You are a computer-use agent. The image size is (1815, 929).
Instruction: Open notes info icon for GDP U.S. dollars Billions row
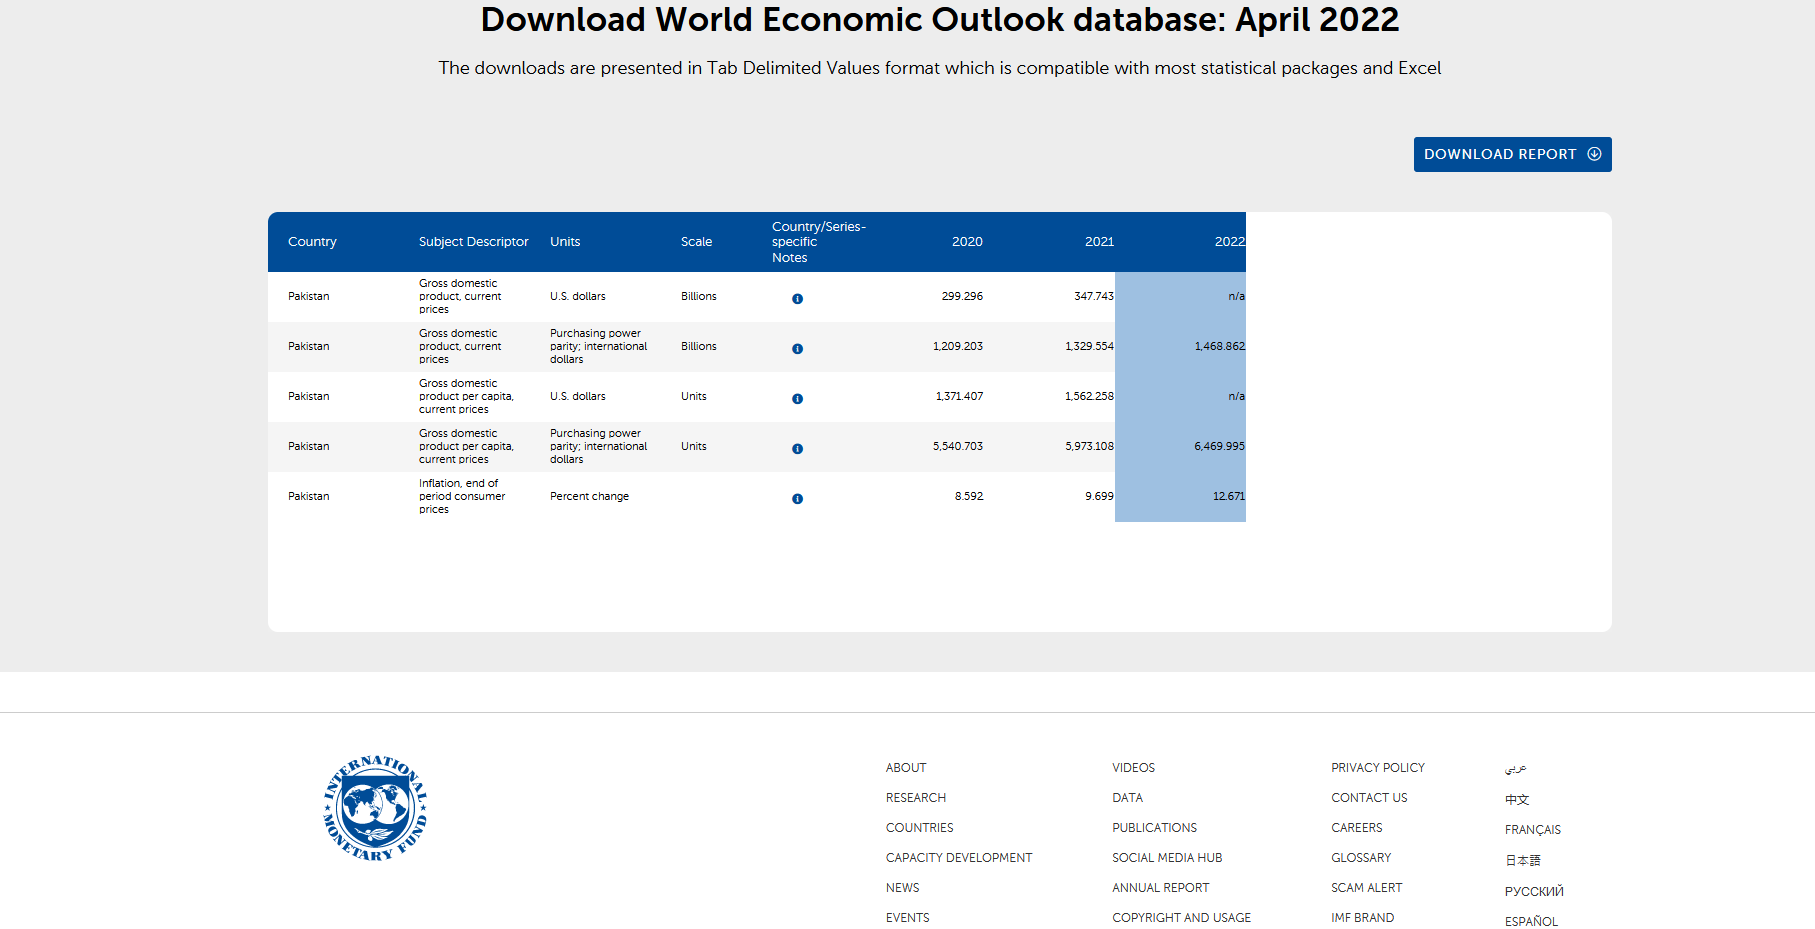797,298
